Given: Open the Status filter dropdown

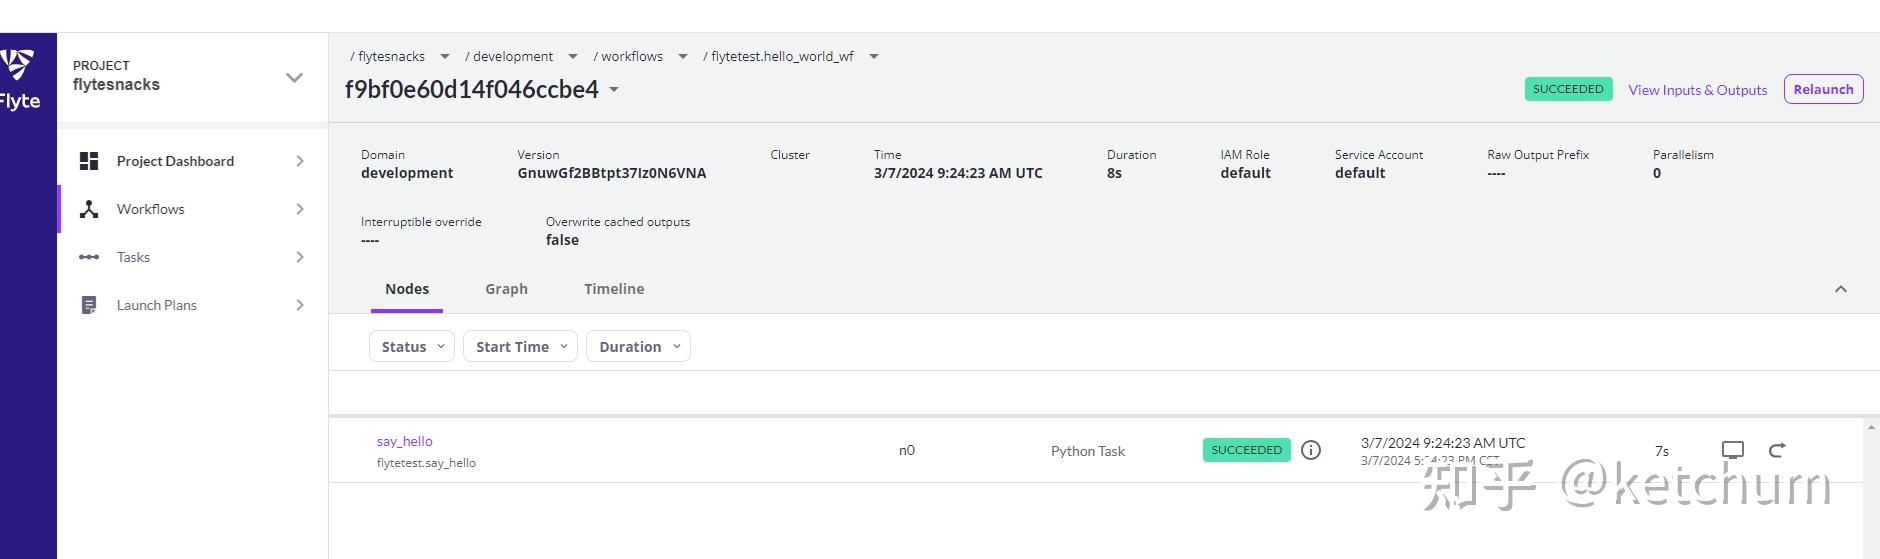Looking at the screenshot, I should 412,346.
